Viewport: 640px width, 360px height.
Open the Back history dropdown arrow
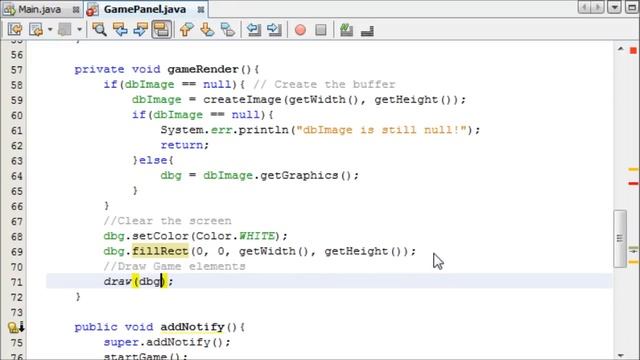(50, 29)
